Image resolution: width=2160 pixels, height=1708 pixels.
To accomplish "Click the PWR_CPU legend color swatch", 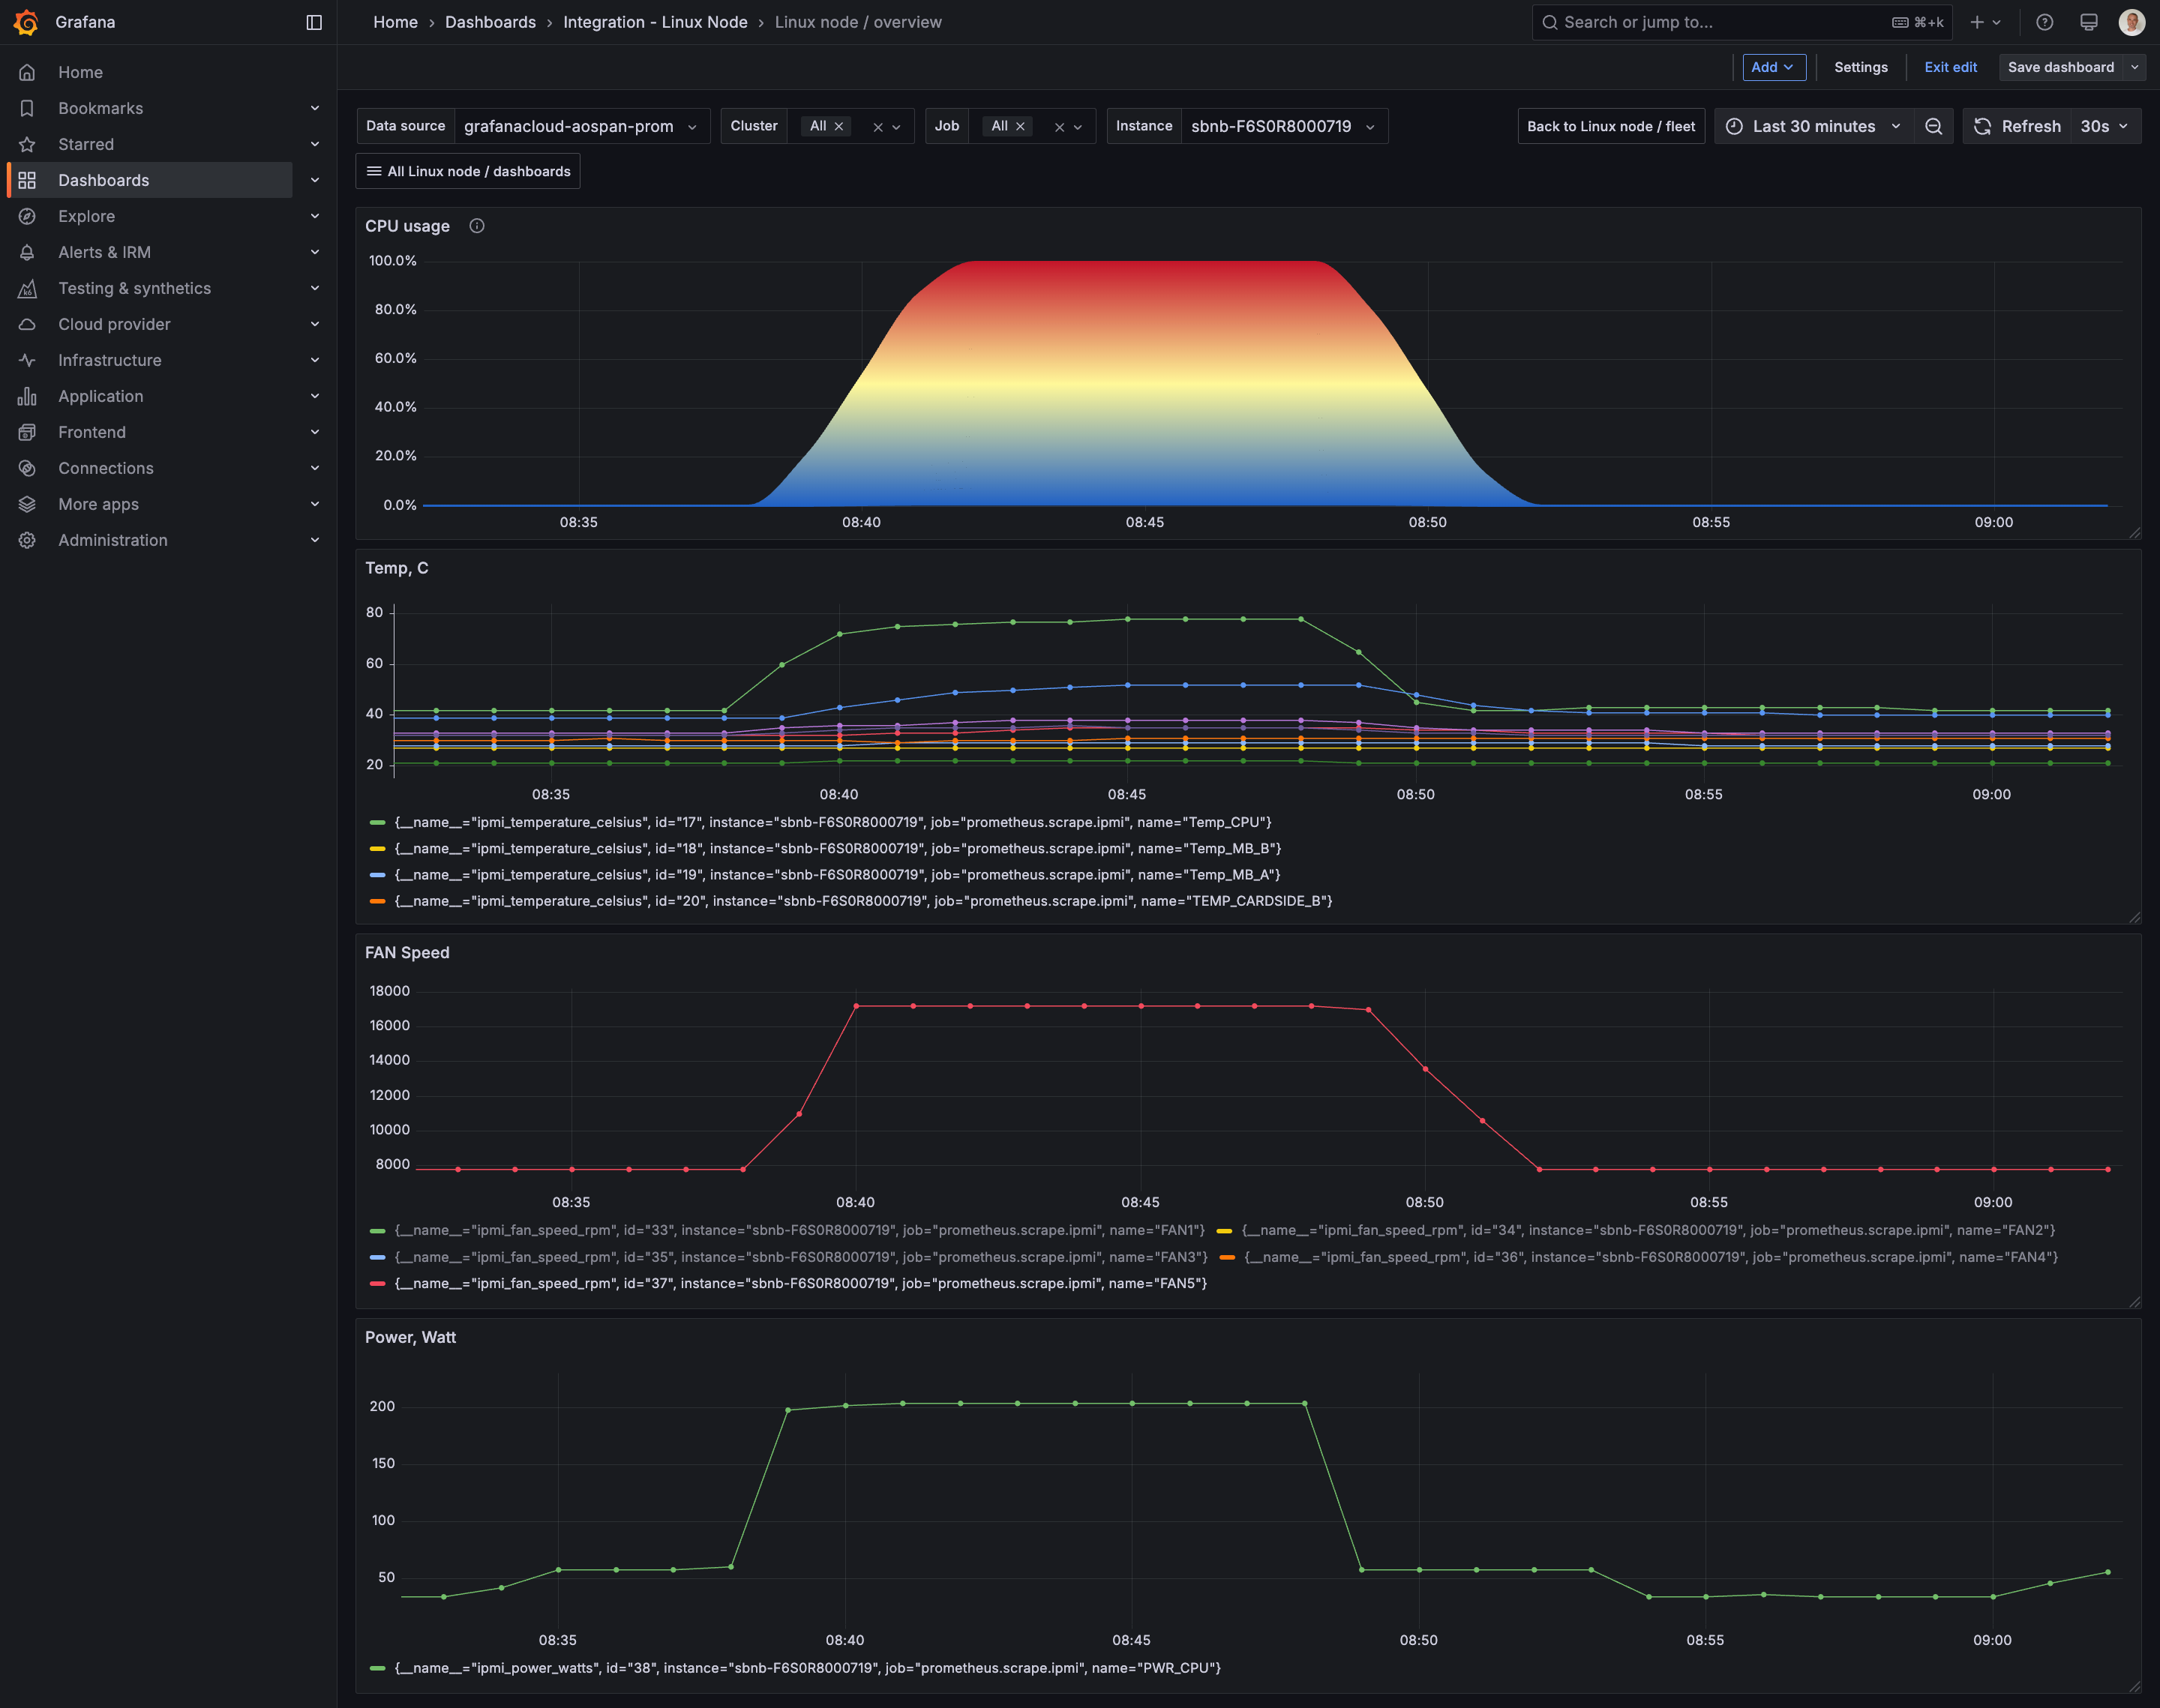I will tap(377, 1668).
